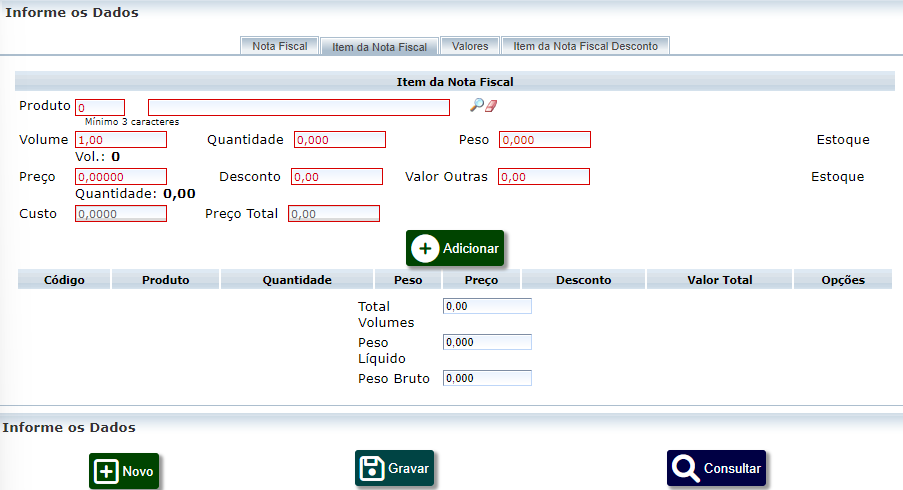Click the Total Volumes field

tap(487, 306)
